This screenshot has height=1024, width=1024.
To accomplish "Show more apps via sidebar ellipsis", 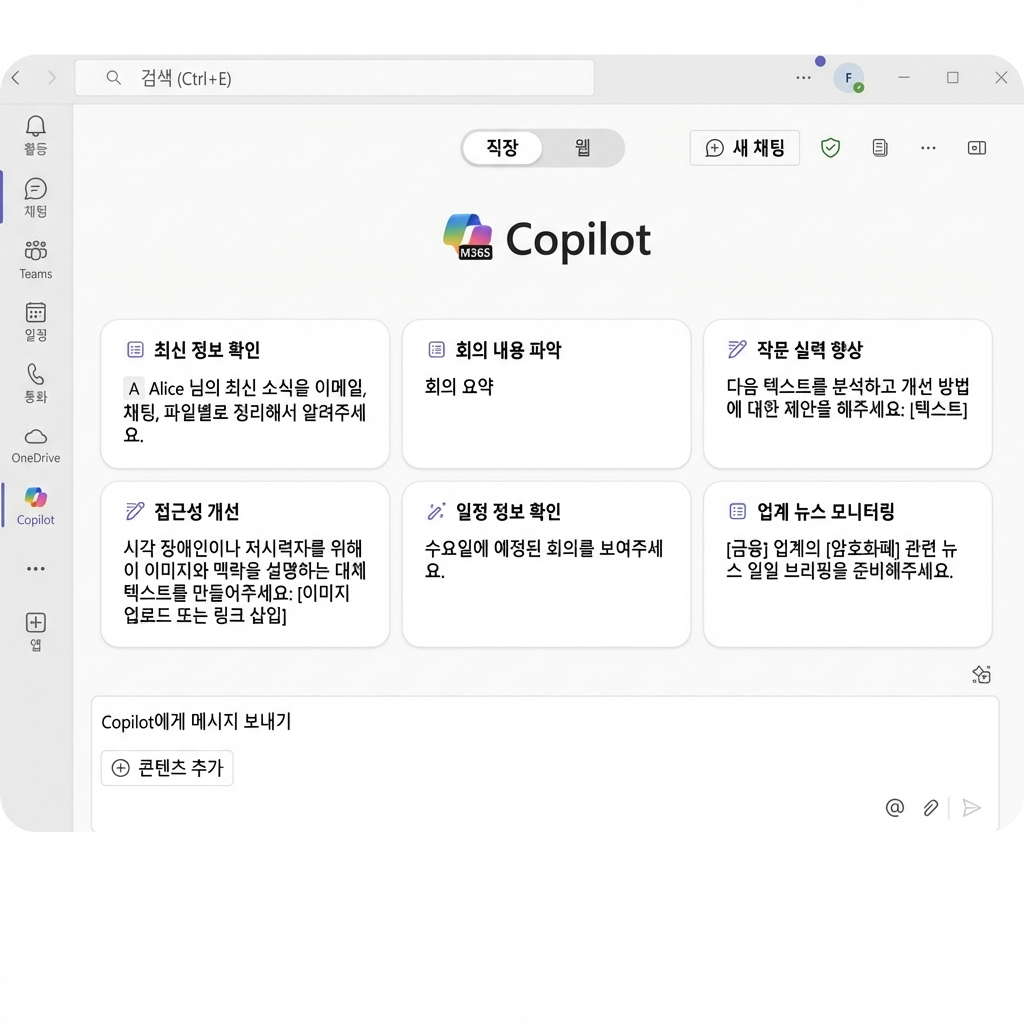I will tap(35, 569).
